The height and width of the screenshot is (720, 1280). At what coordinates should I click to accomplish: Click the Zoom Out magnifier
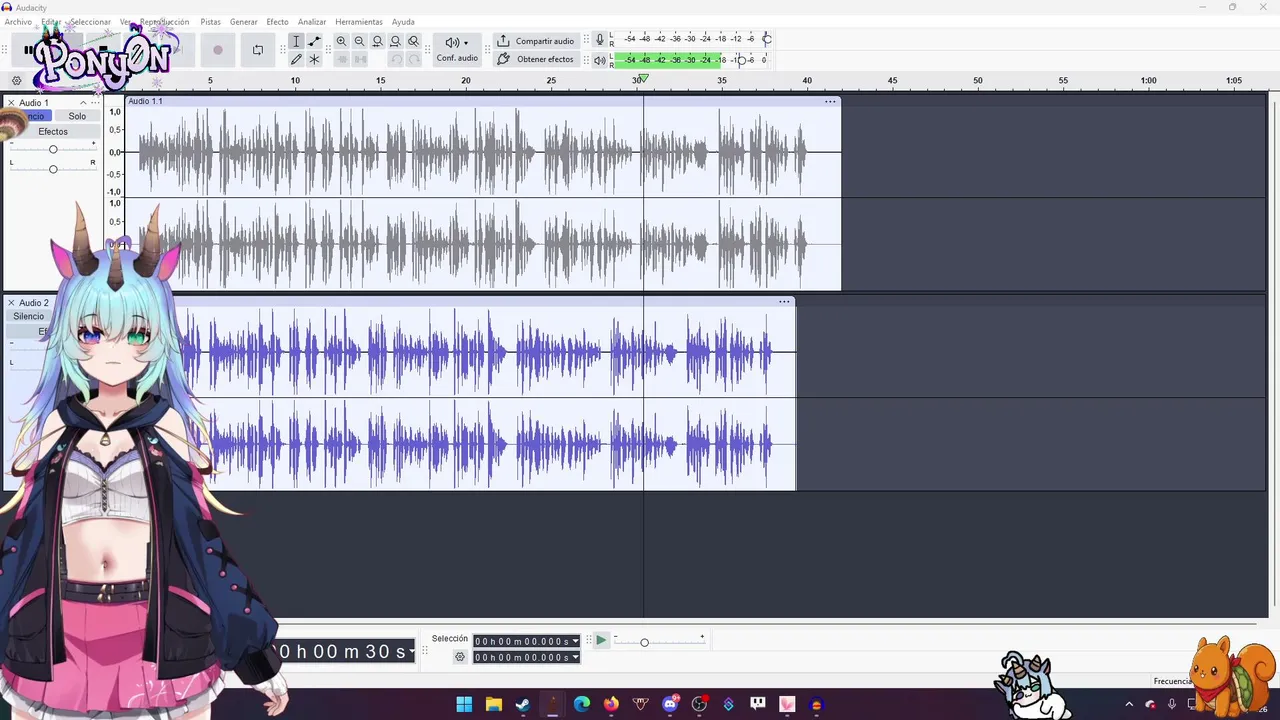pyautogui.click(x=359, y=41)
